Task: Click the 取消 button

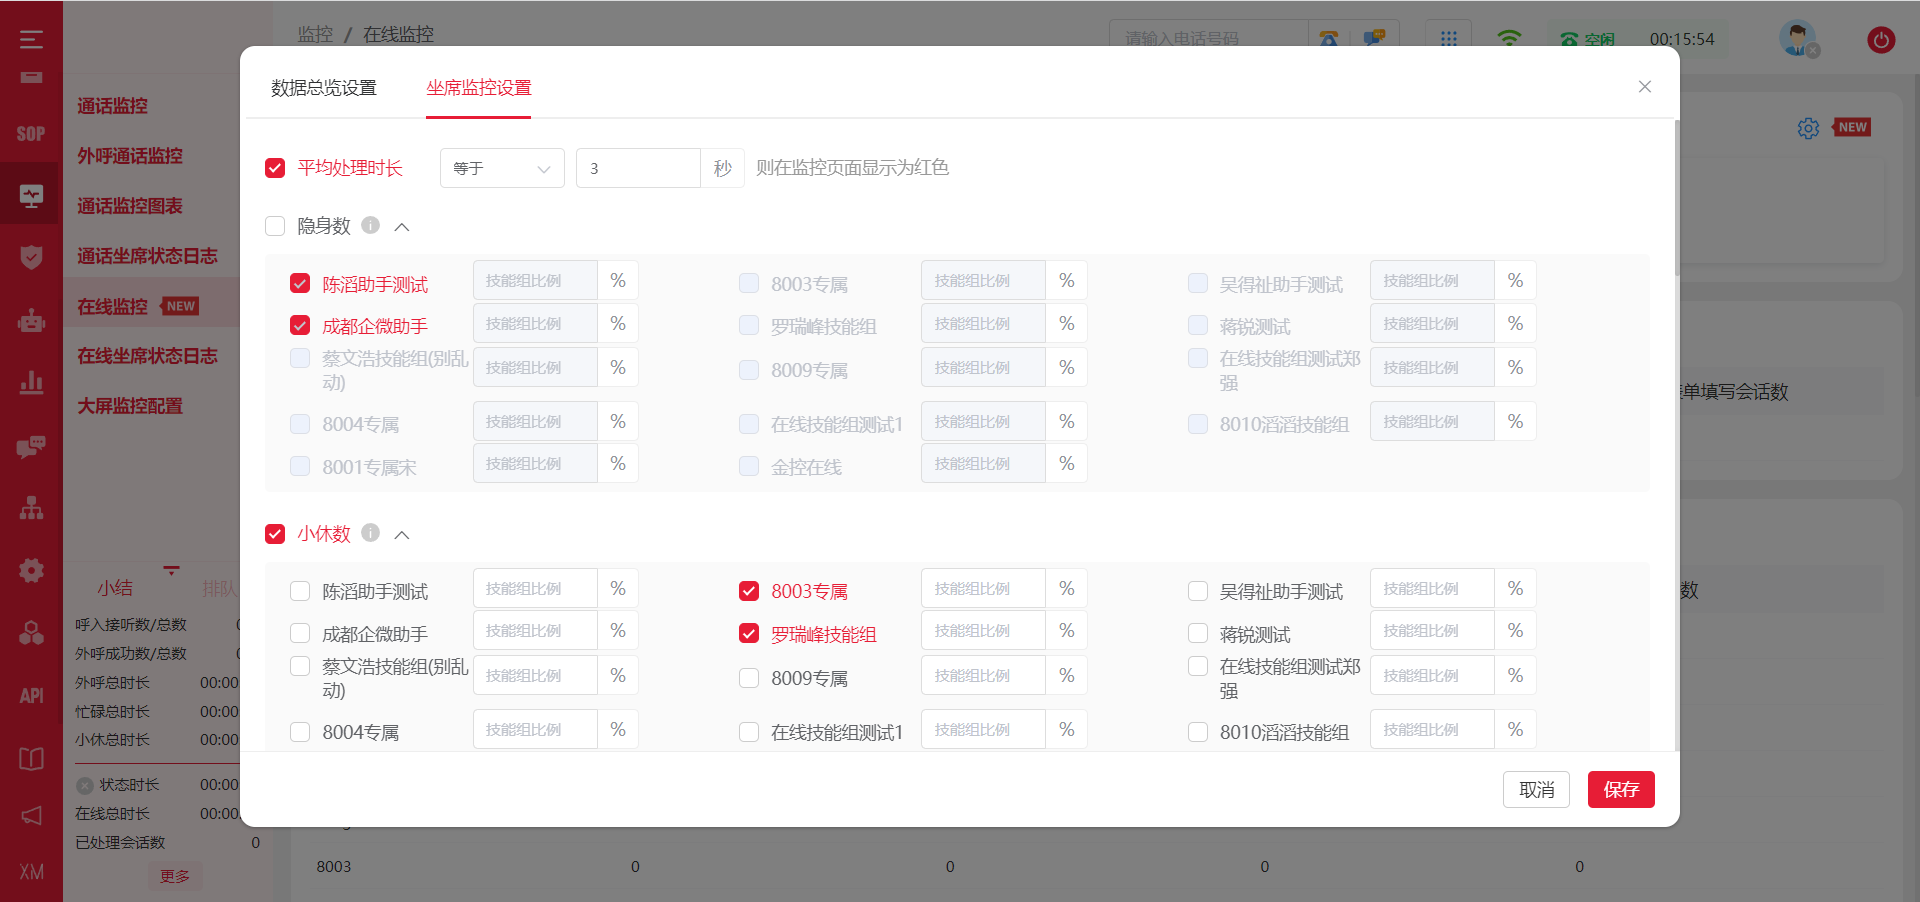Action: [x=1536, y=789]
